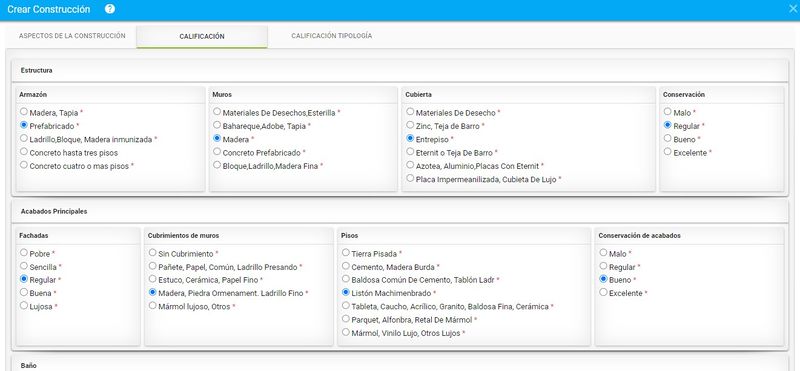
Task: Select Tierra Pisada under Pisos
Action: [346, 253]
